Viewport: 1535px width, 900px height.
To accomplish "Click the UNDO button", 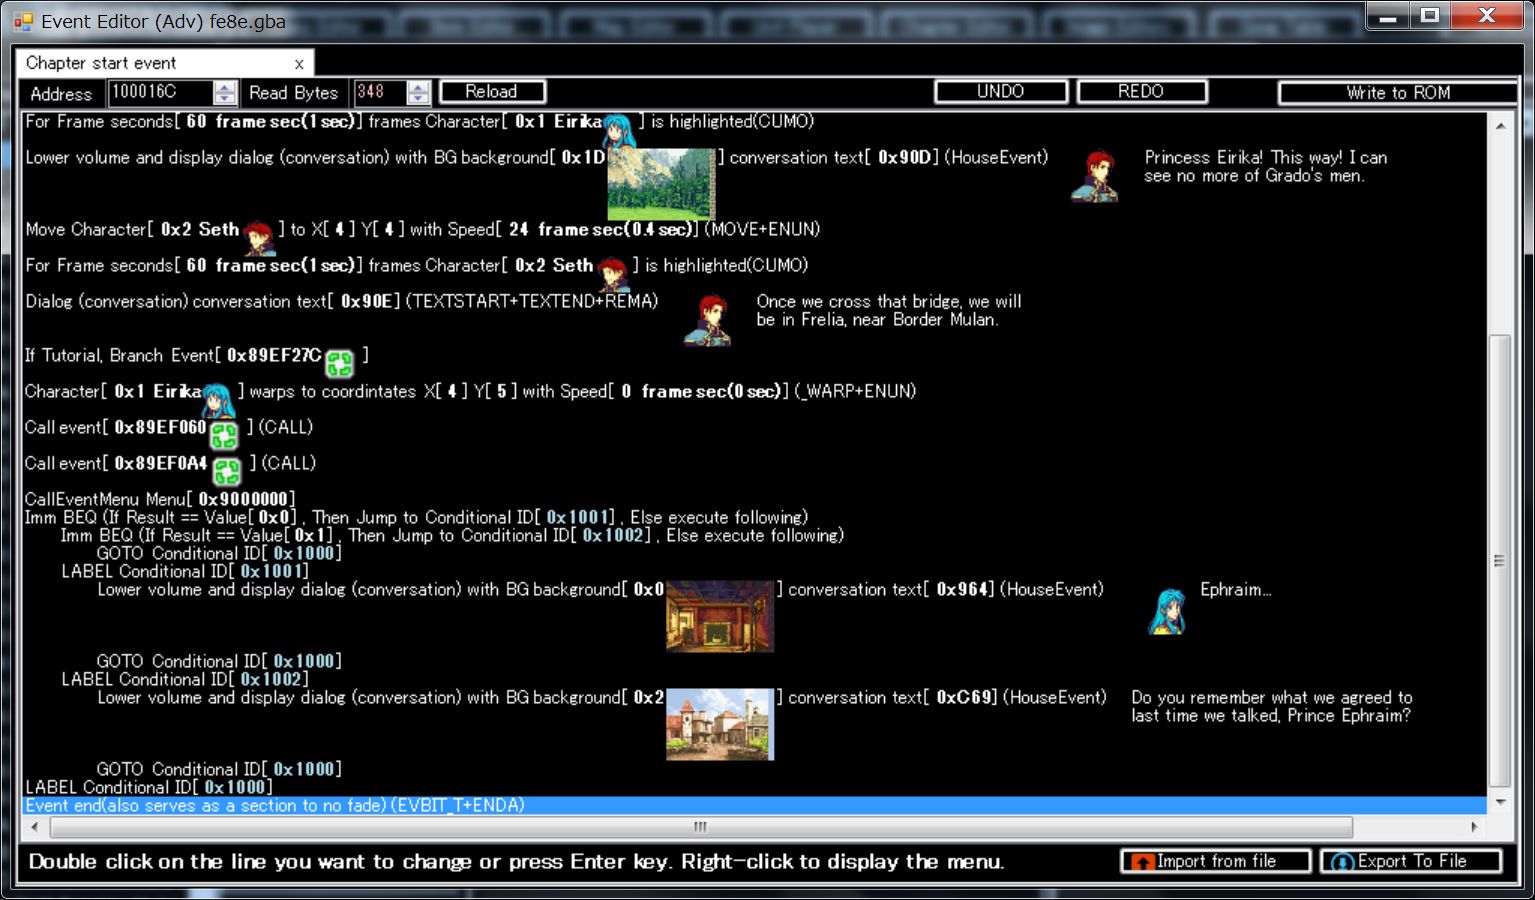I will coord(1001,92).
